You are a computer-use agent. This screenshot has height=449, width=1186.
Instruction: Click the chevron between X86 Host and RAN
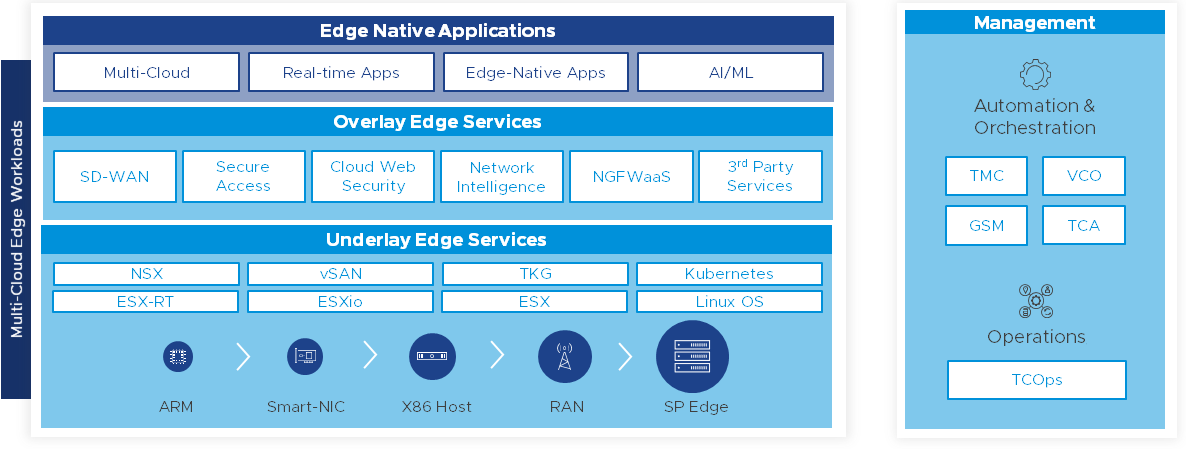pyautogui.click(x=497, y=355)
